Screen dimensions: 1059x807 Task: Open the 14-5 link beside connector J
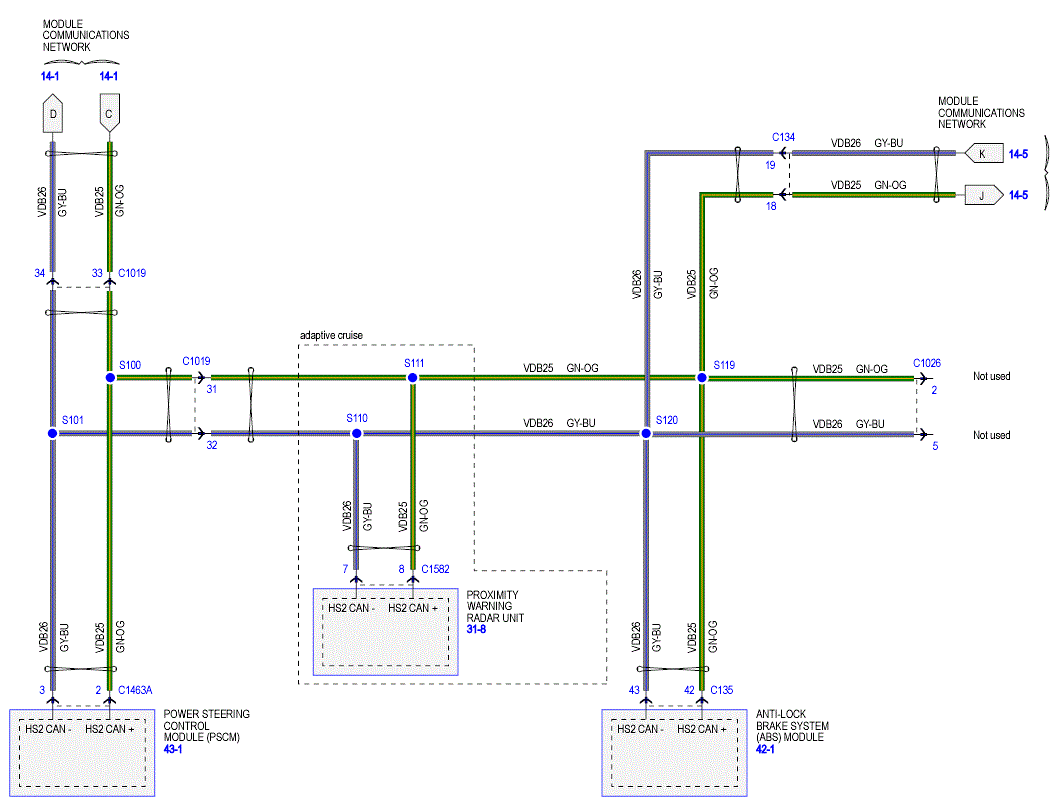coord(1018,196)
